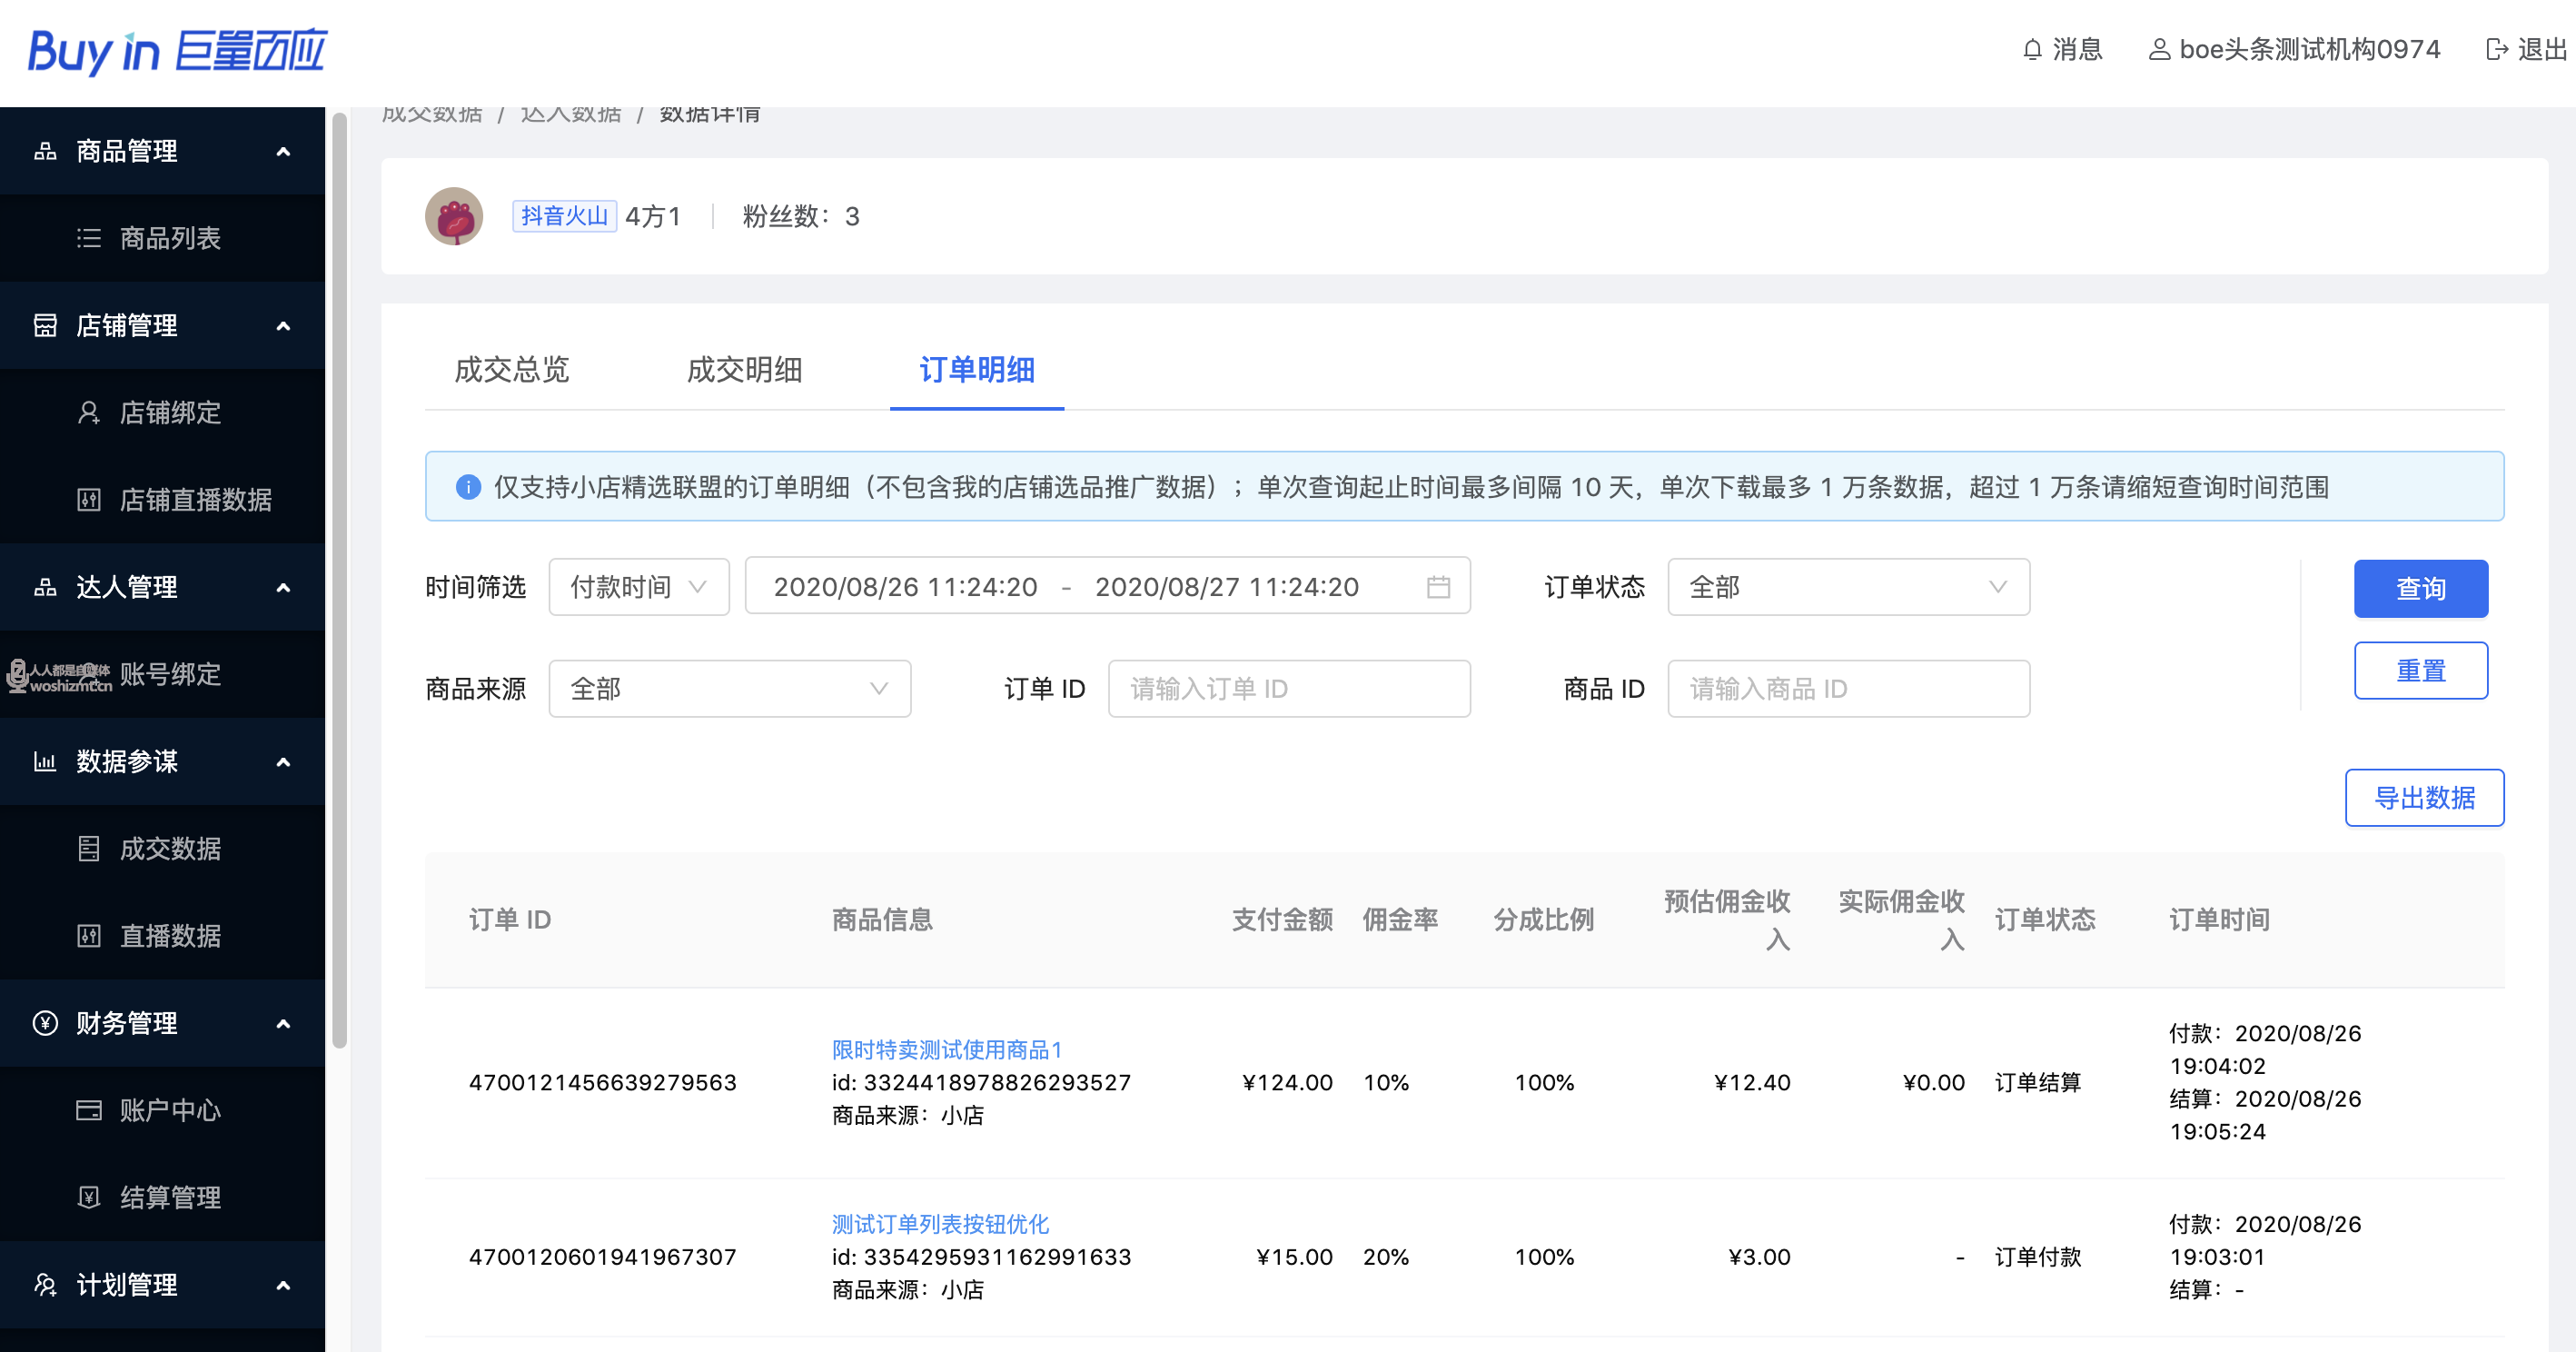Click the 退出 logout icon
The image size is (2576, 1352).
point(2496,50)
